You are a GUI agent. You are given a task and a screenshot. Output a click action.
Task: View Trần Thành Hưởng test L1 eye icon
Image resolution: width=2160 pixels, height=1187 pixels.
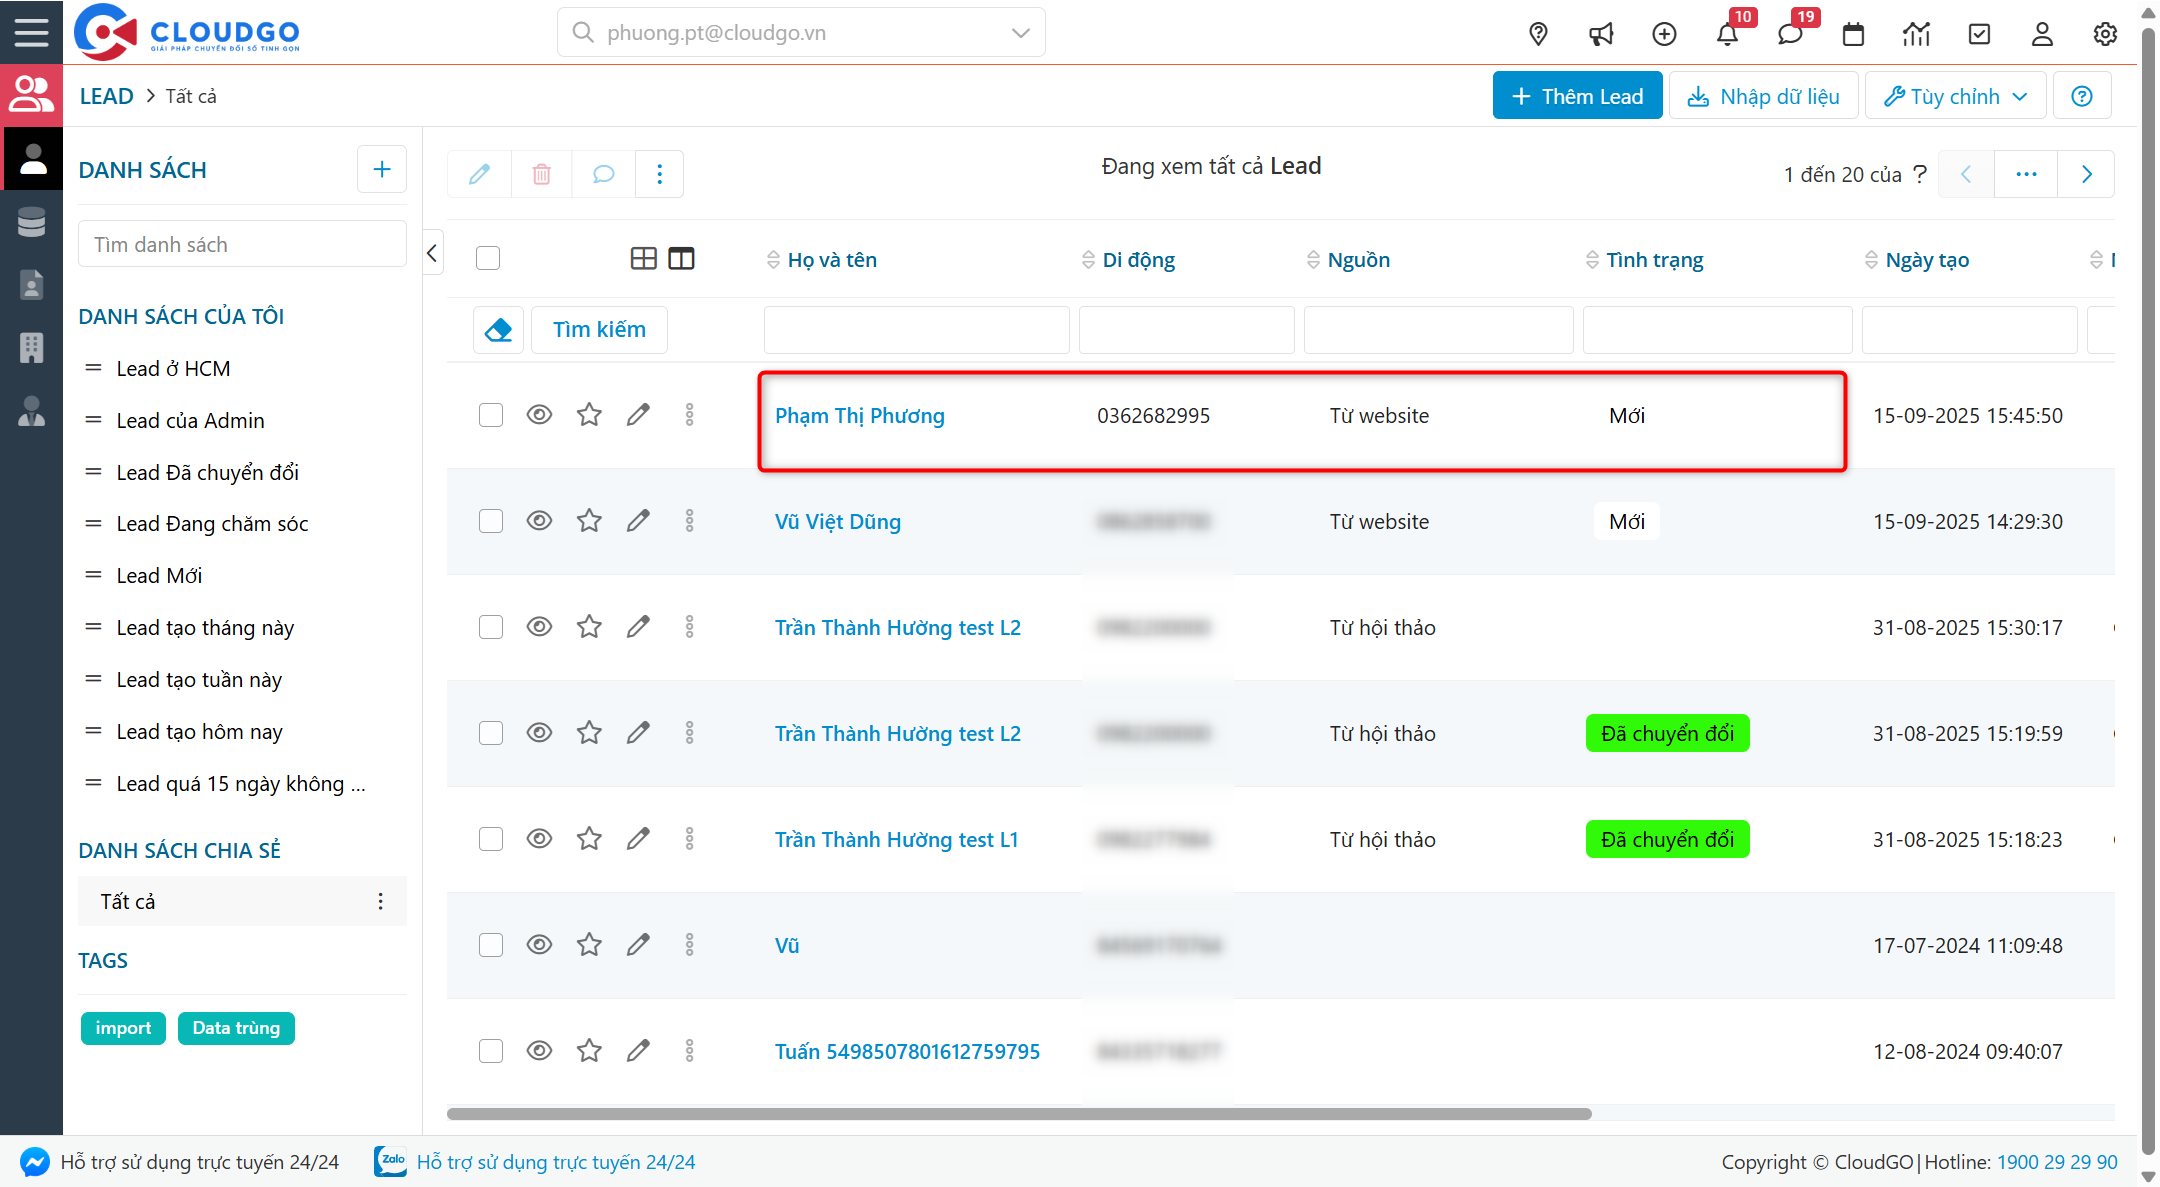tap(539, 839)
